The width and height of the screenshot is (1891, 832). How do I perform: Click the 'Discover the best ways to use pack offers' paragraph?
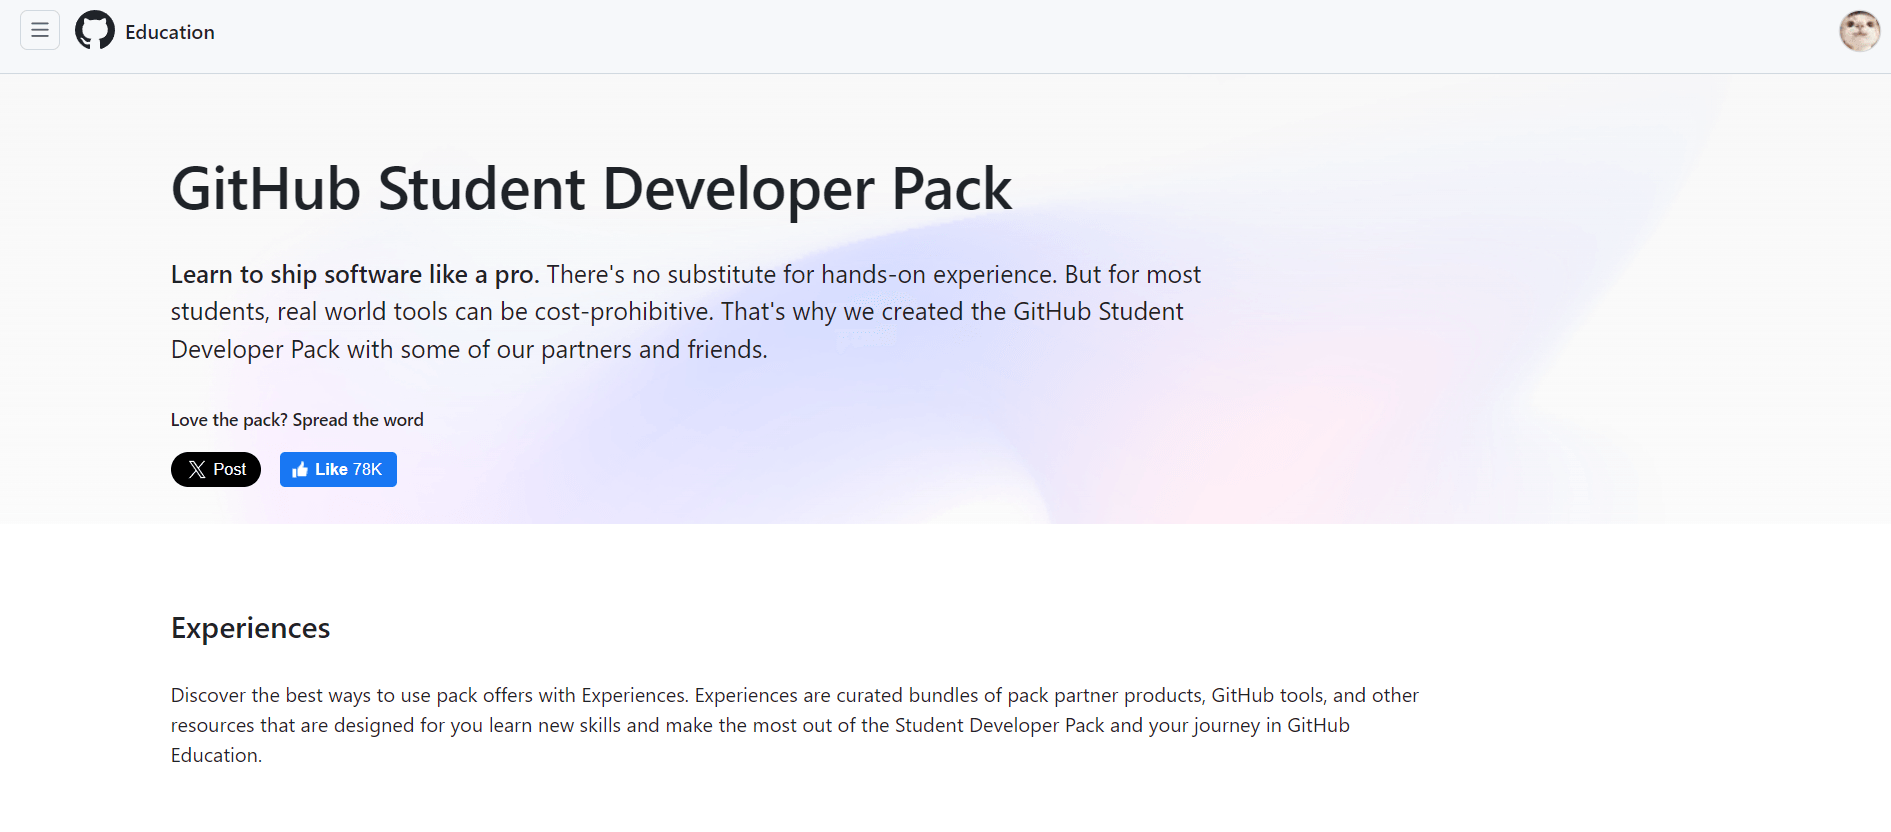pyautogui.click(x=794, y=725)
